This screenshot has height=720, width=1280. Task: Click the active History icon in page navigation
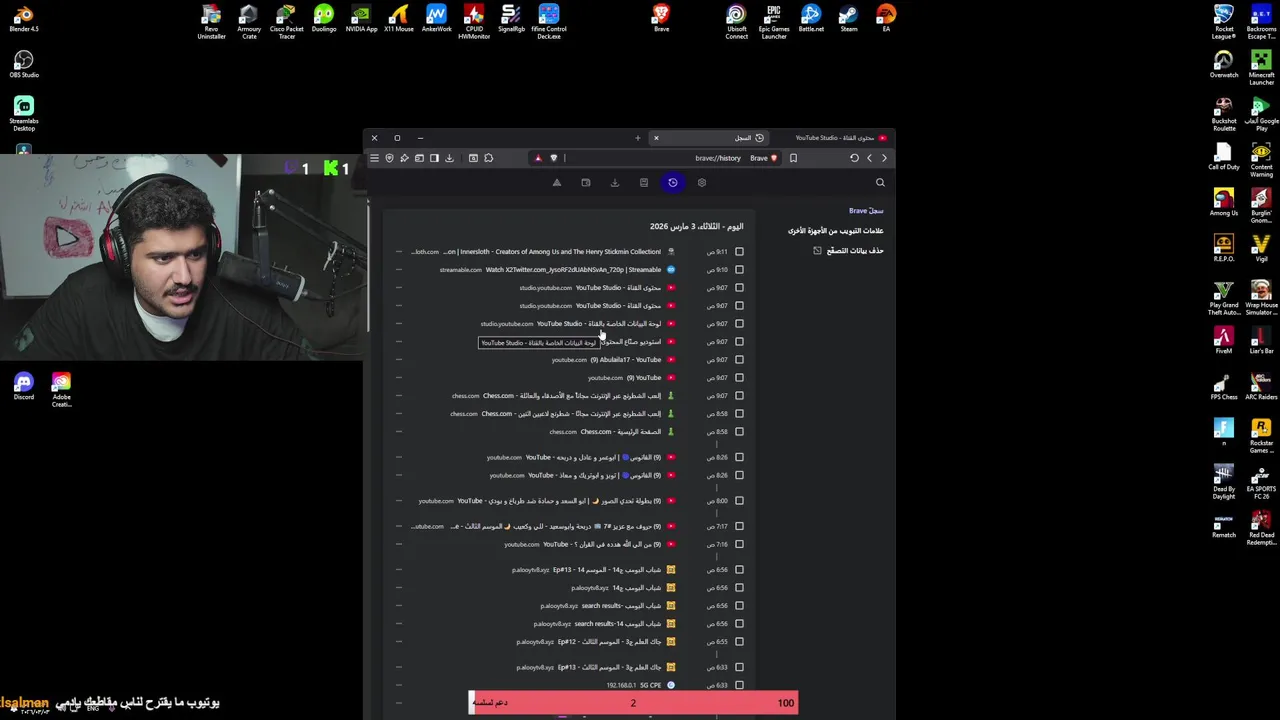[x=673, y=182]
